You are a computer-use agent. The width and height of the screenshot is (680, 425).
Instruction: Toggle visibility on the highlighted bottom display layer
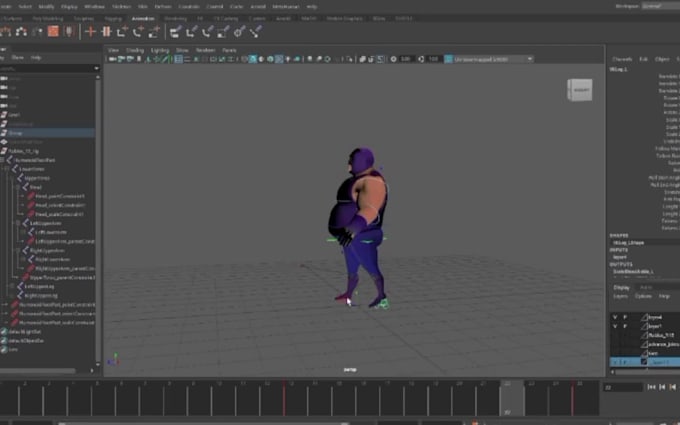(x=615, y=362)
